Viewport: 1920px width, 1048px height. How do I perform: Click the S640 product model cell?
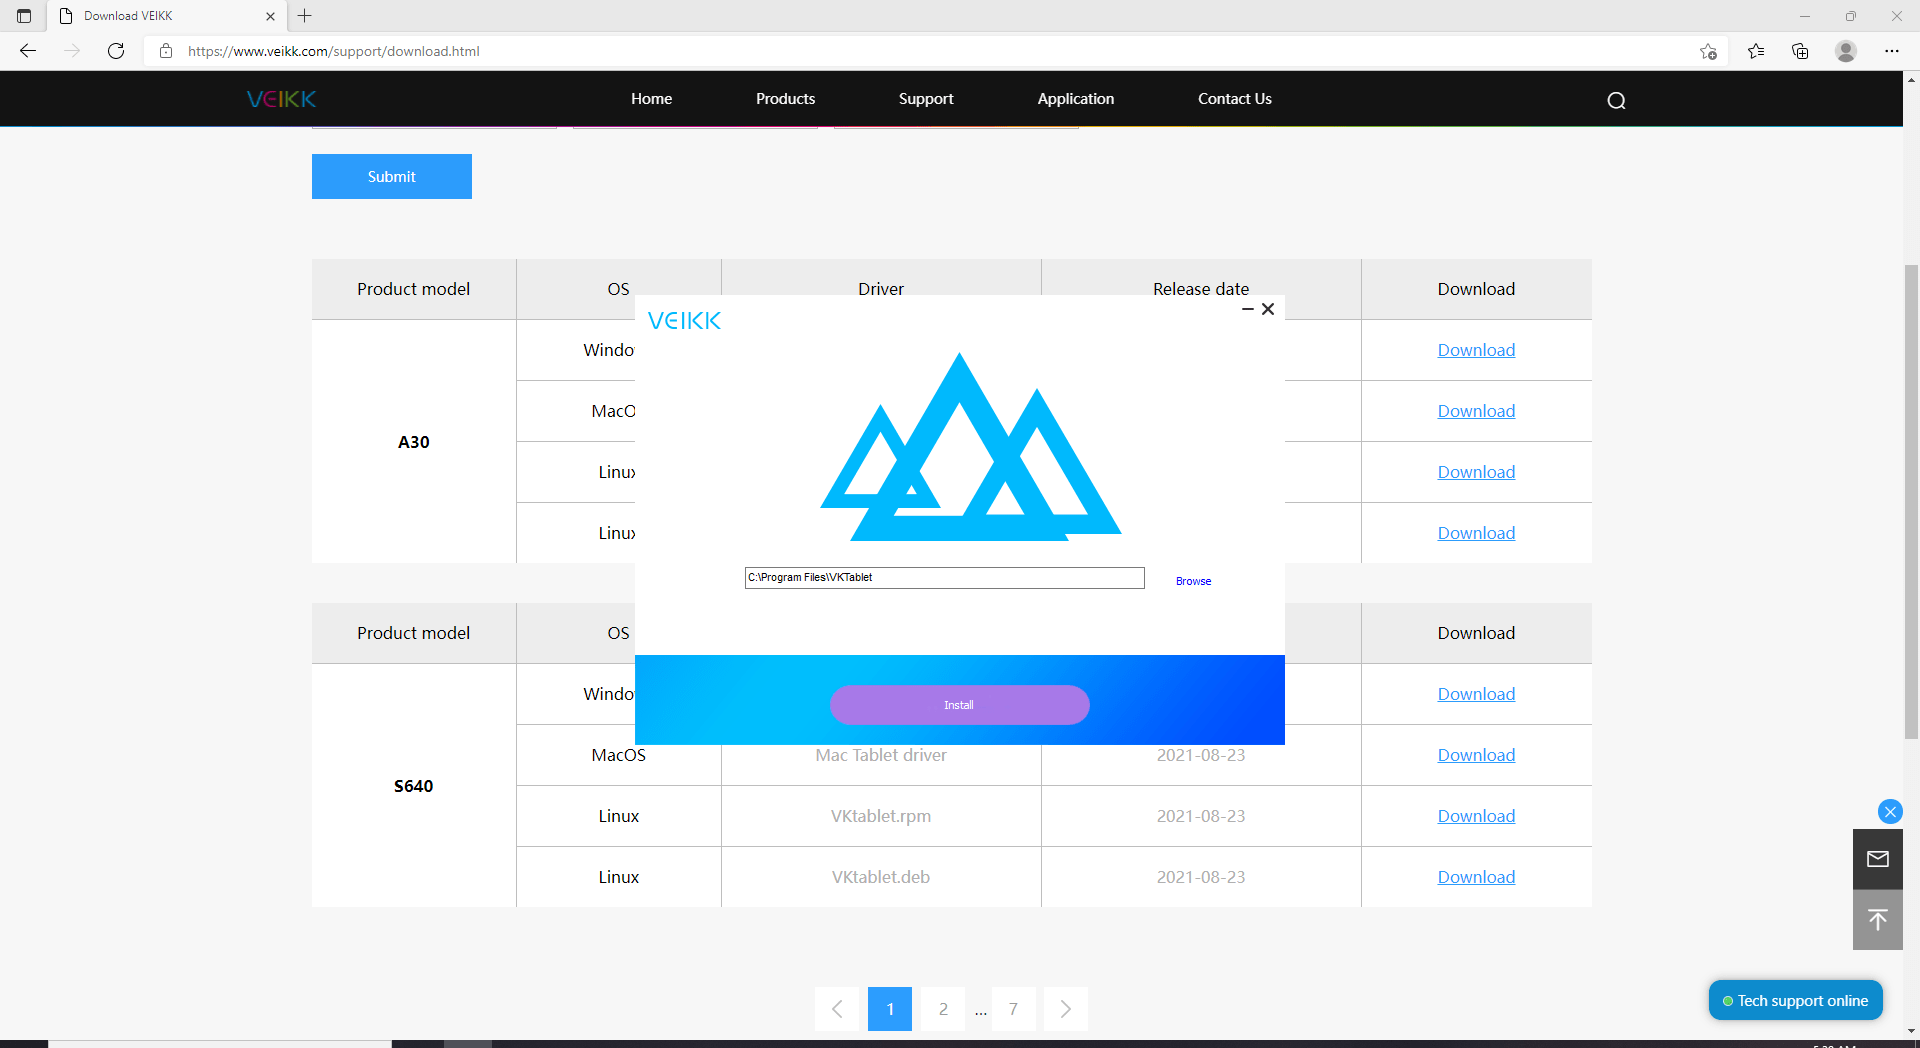(414, 786)
